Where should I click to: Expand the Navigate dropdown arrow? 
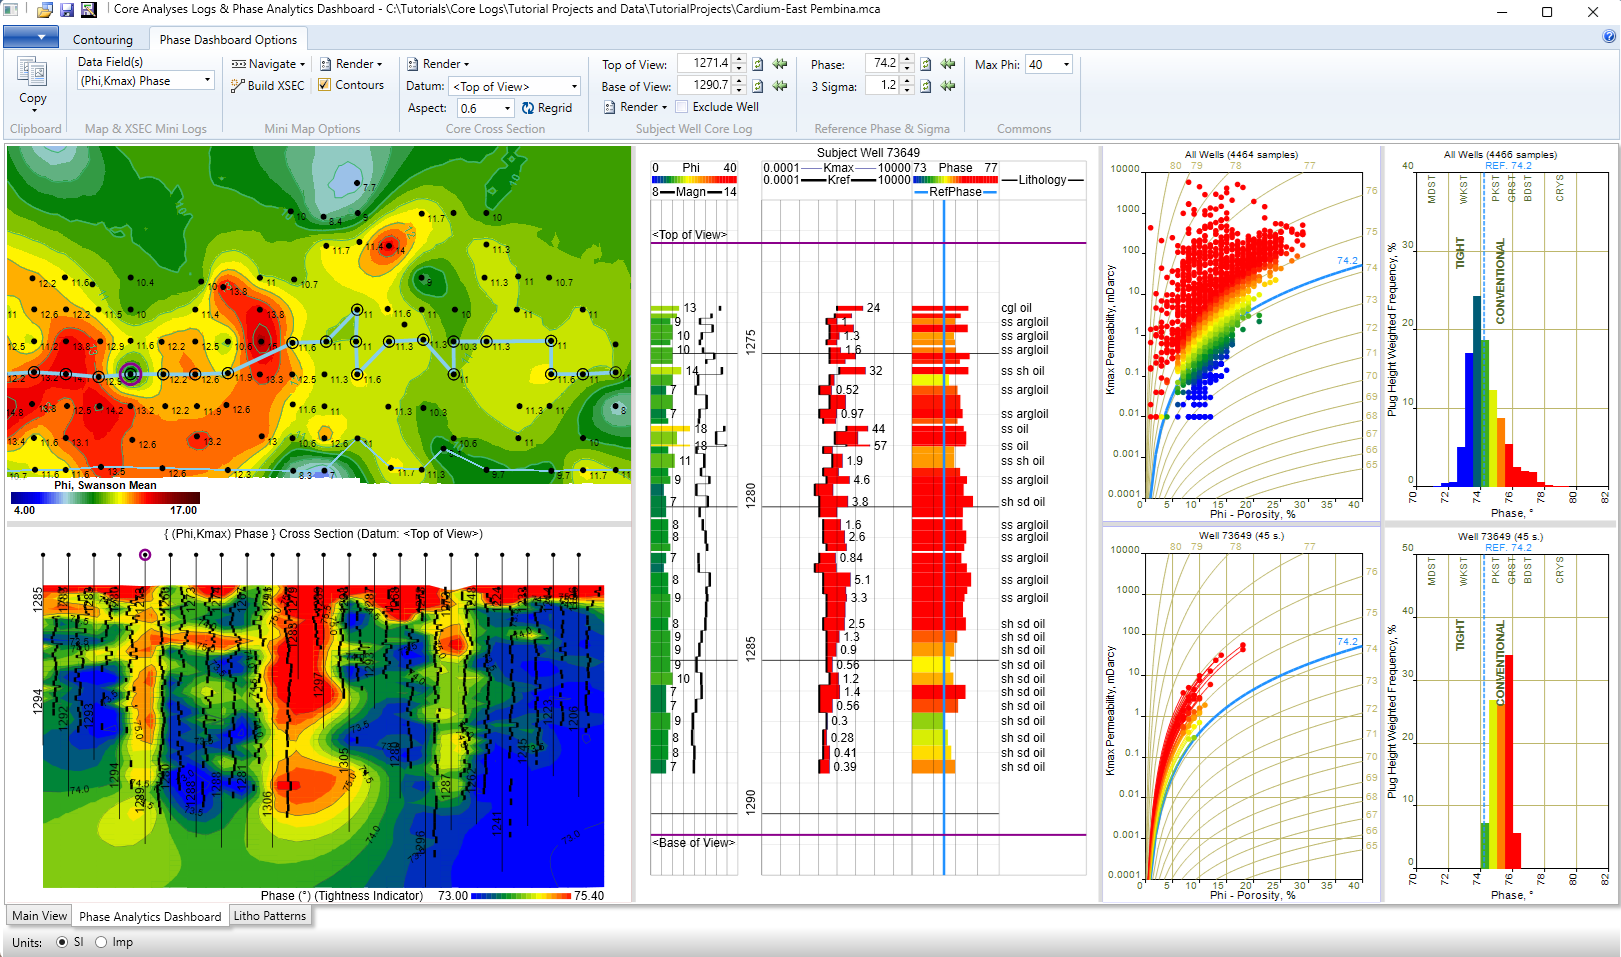coord(301,64)
